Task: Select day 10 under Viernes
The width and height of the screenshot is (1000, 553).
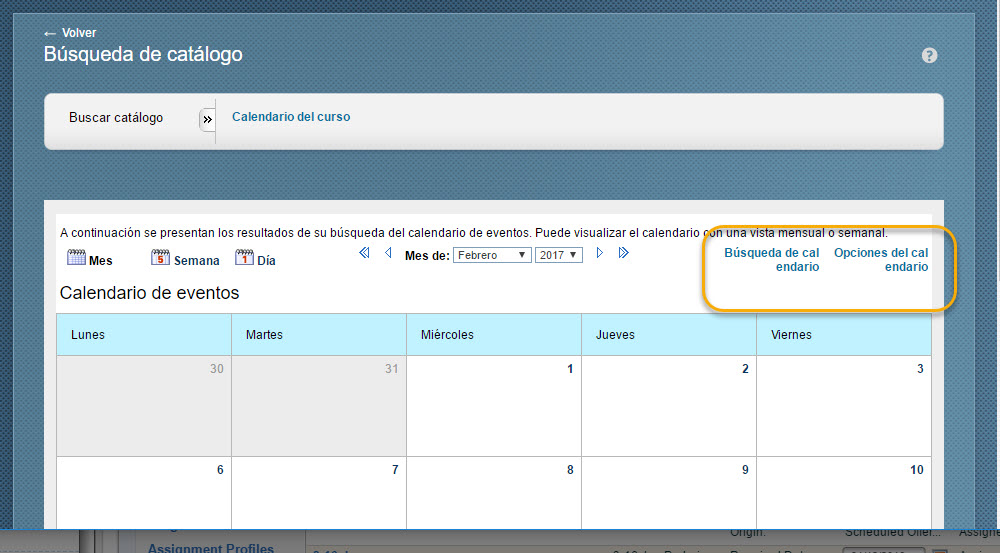Action: 916,470
